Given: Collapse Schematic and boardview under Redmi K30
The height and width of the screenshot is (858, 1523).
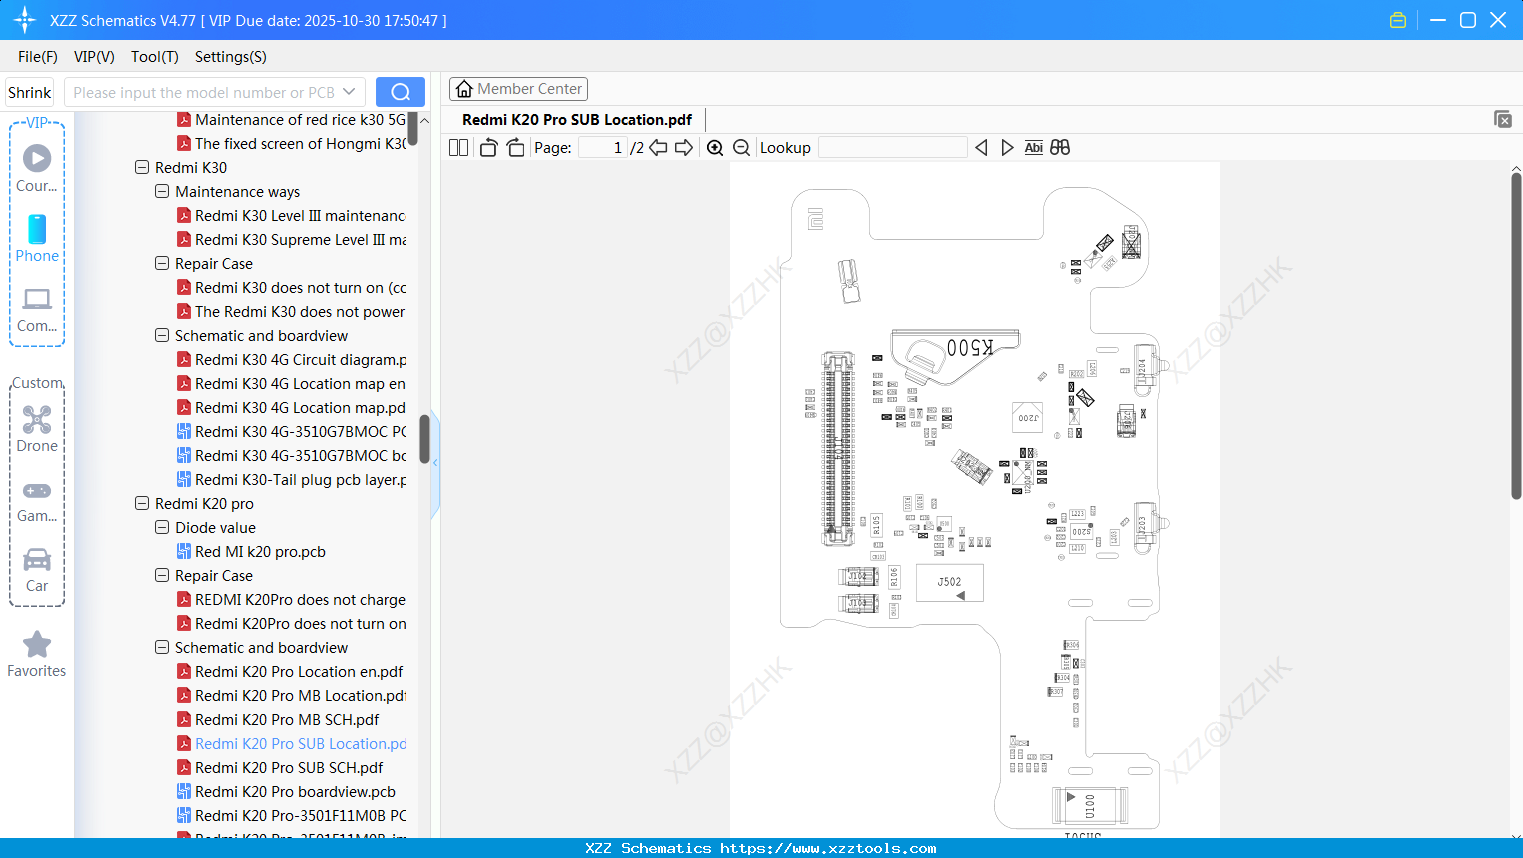Looking at the screenshot, I should coord(162,336).
